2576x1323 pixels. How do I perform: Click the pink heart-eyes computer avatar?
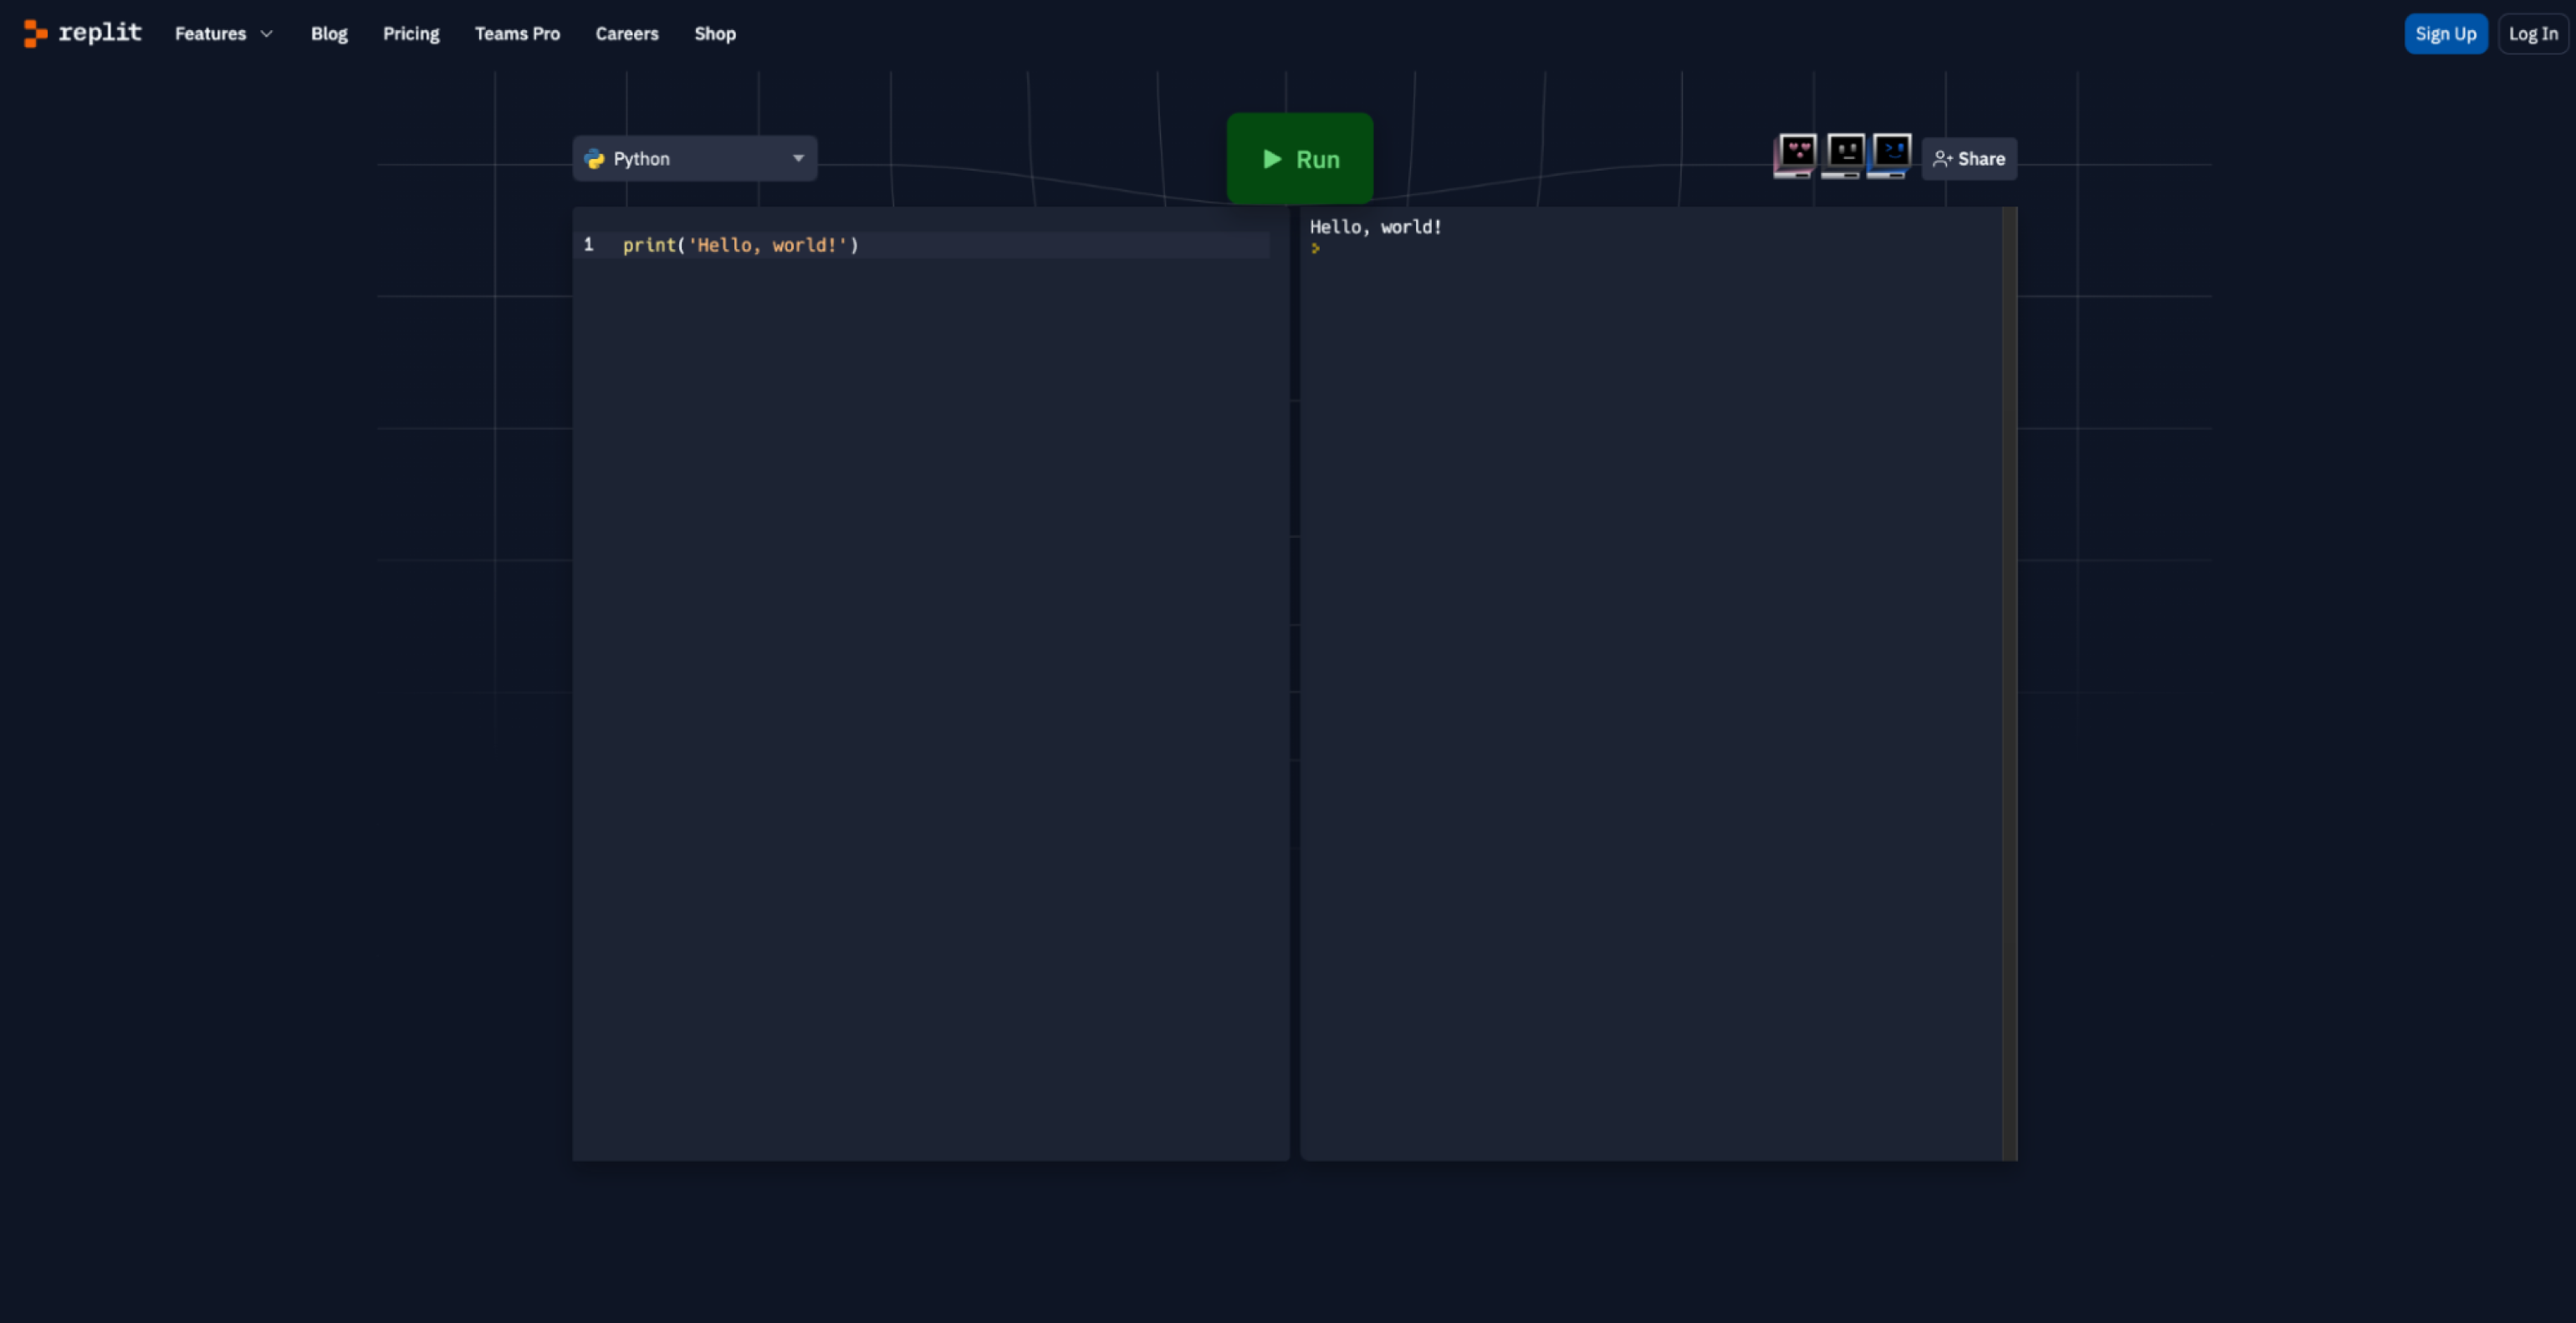(1795, 156)
